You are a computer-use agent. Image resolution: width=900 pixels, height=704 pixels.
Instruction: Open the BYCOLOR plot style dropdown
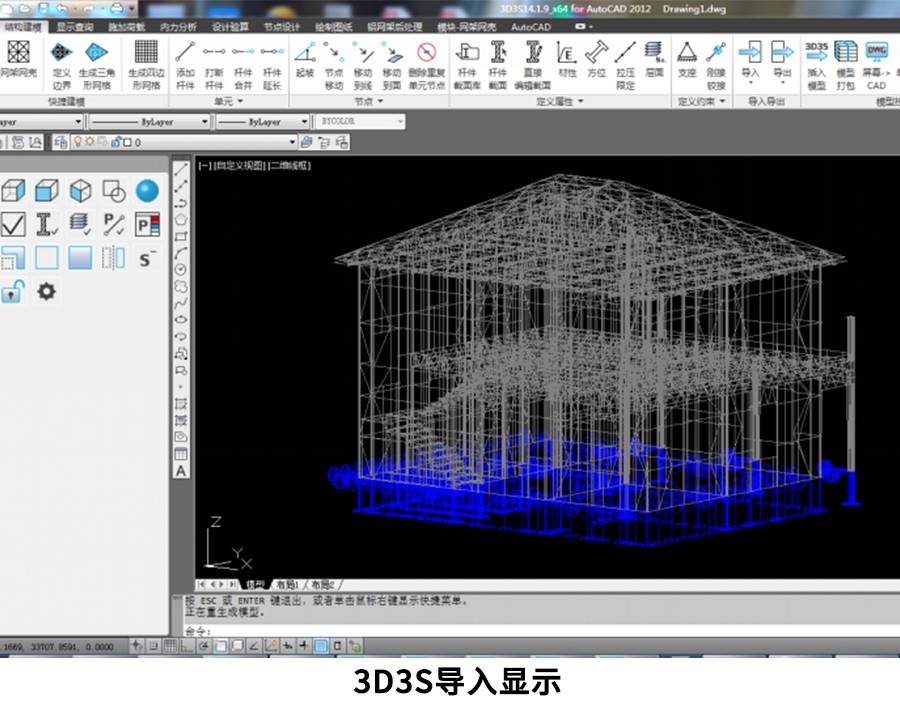[399, 122]
